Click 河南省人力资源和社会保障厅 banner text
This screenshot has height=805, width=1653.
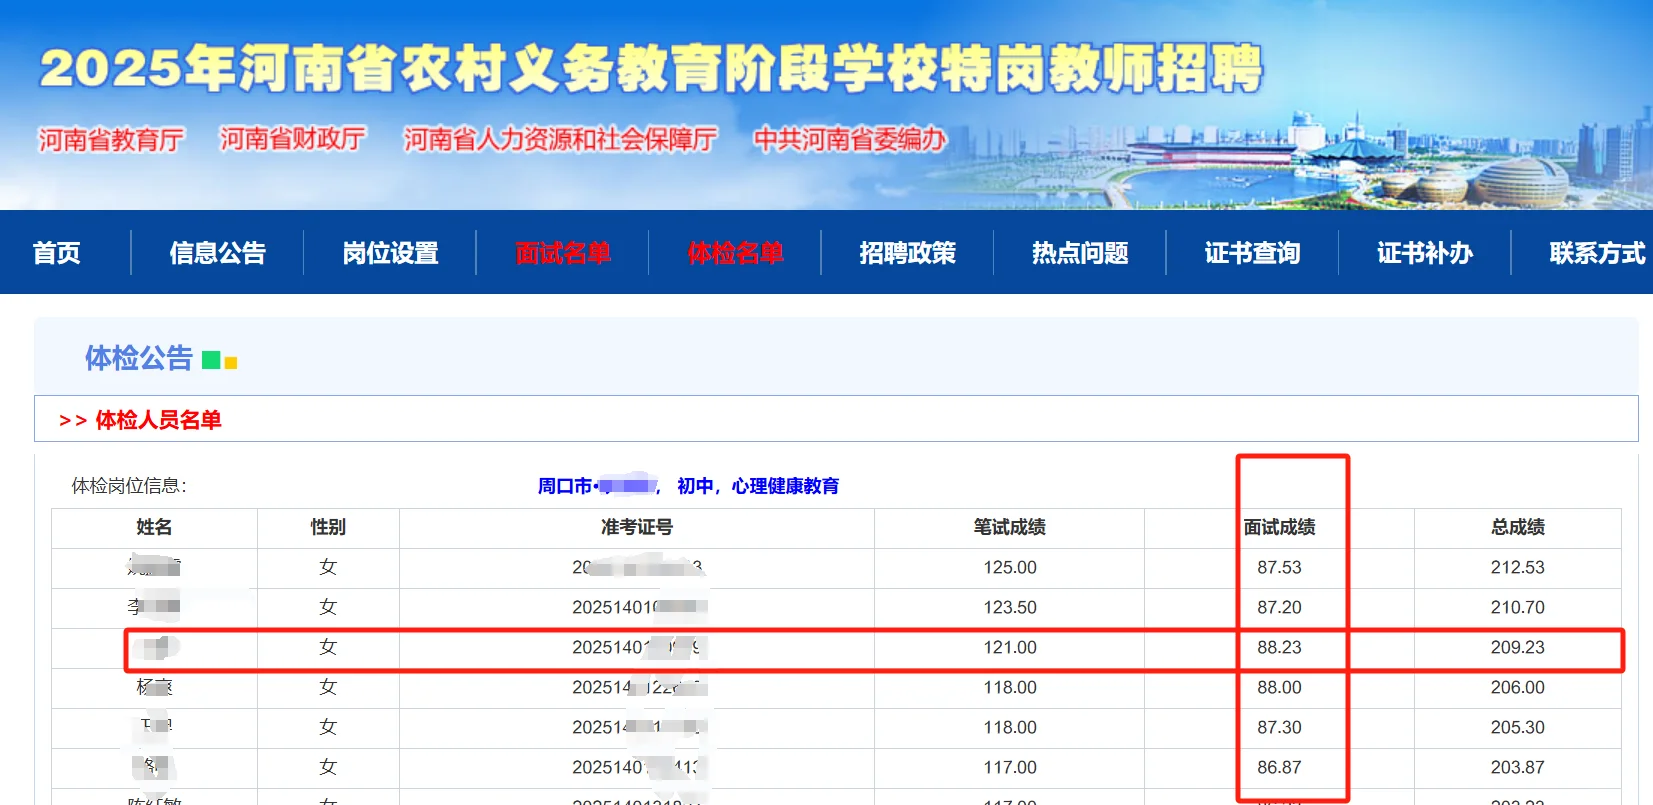[560, 139]
